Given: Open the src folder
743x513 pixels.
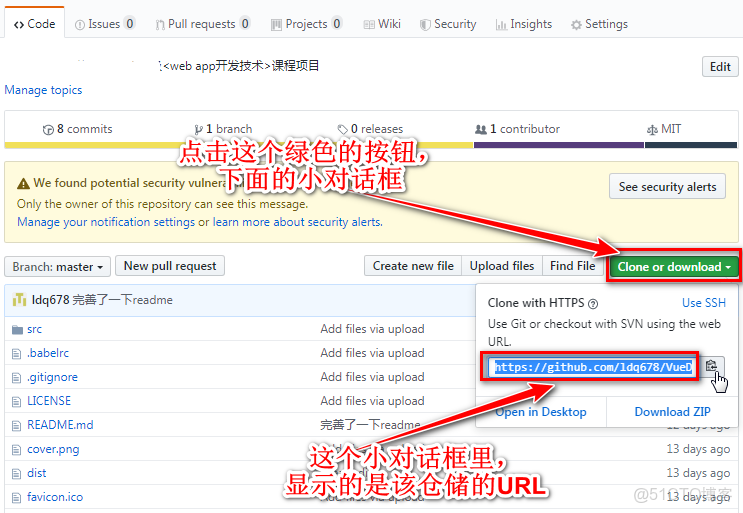Looking at the screenshot, I should point(34,329).
